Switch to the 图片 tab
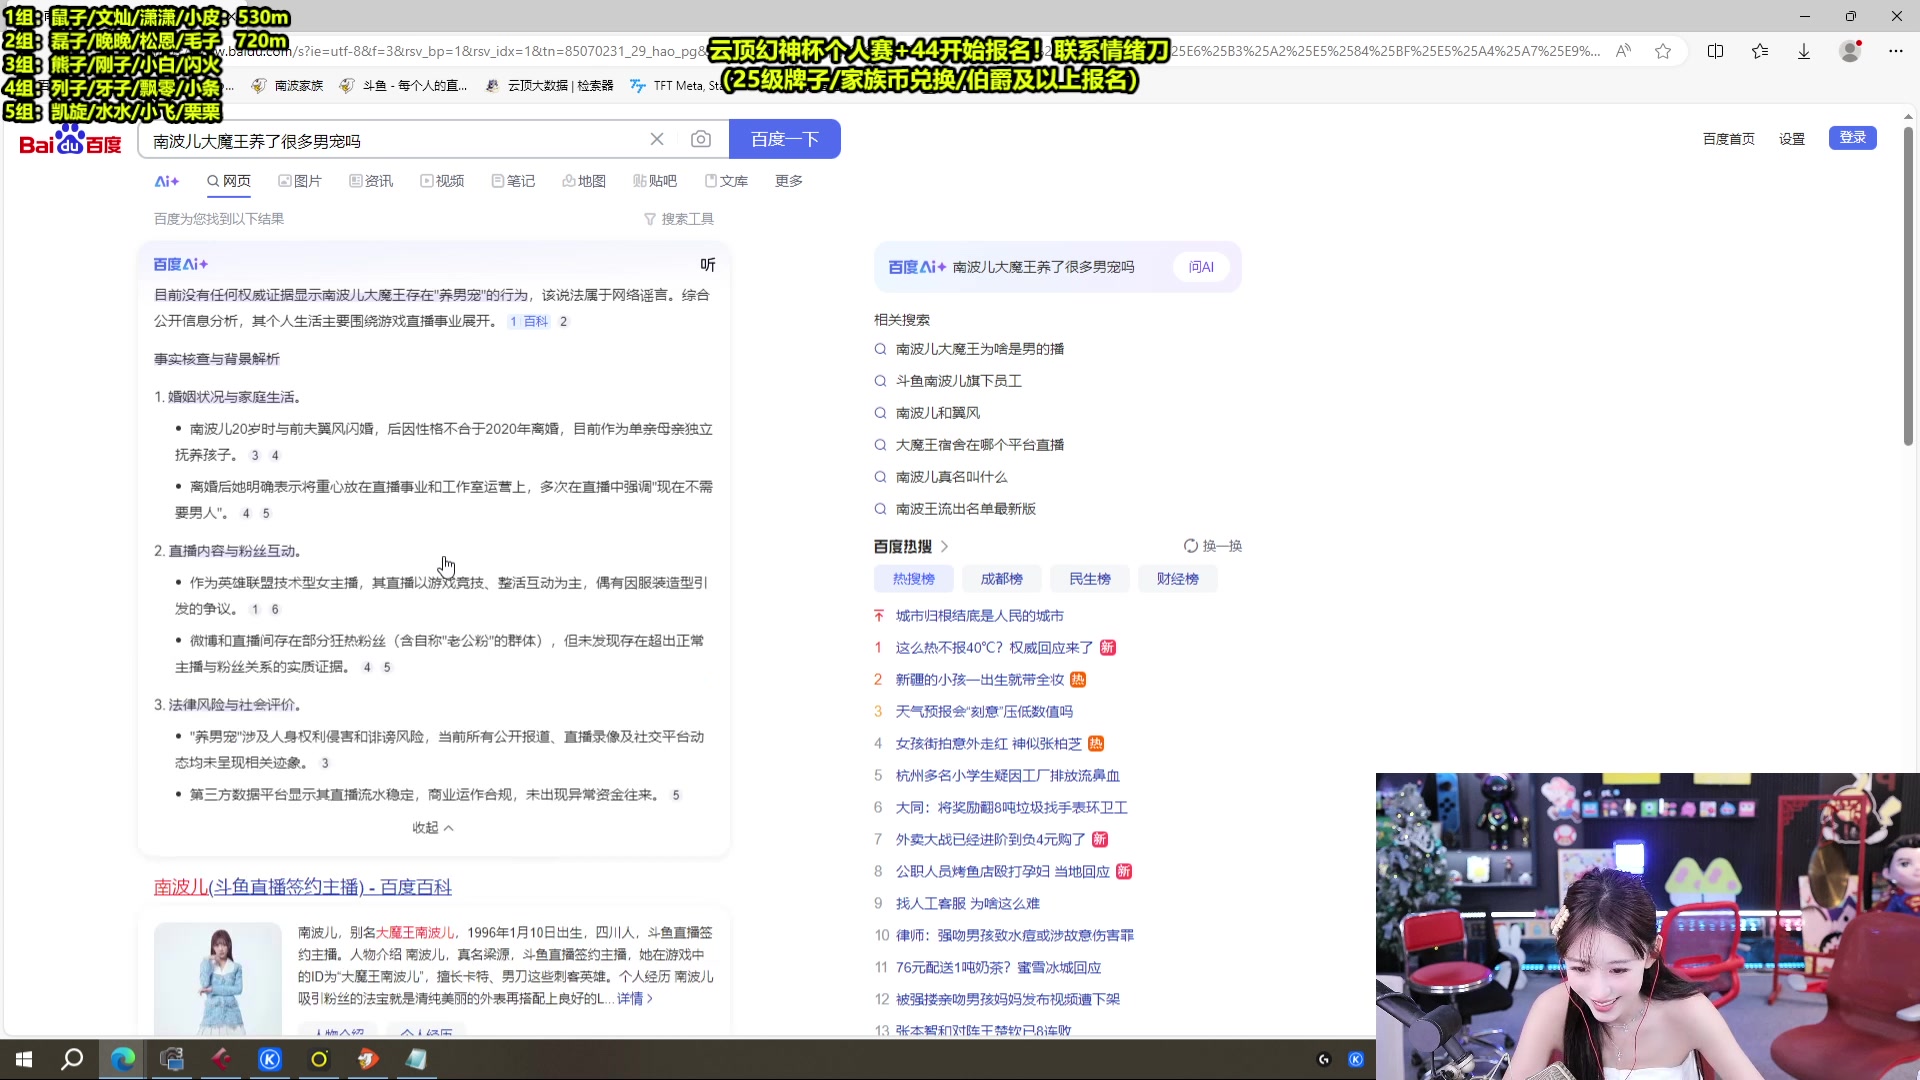This screenshot has width=1920, height=1080. pyautogui.click(x=300, y=181)
